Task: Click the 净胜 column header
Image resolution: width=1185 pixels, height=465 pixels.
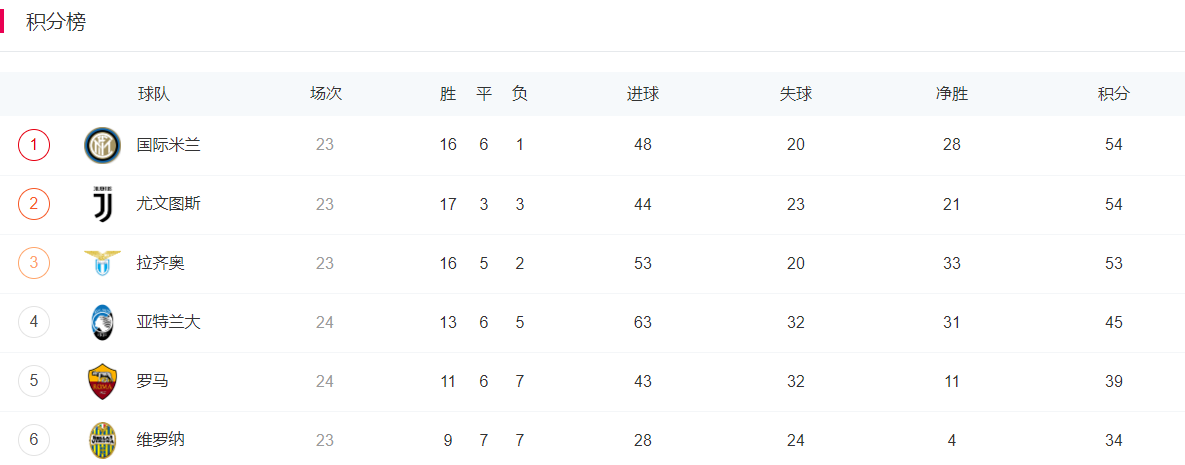Action: coord(951,95)
